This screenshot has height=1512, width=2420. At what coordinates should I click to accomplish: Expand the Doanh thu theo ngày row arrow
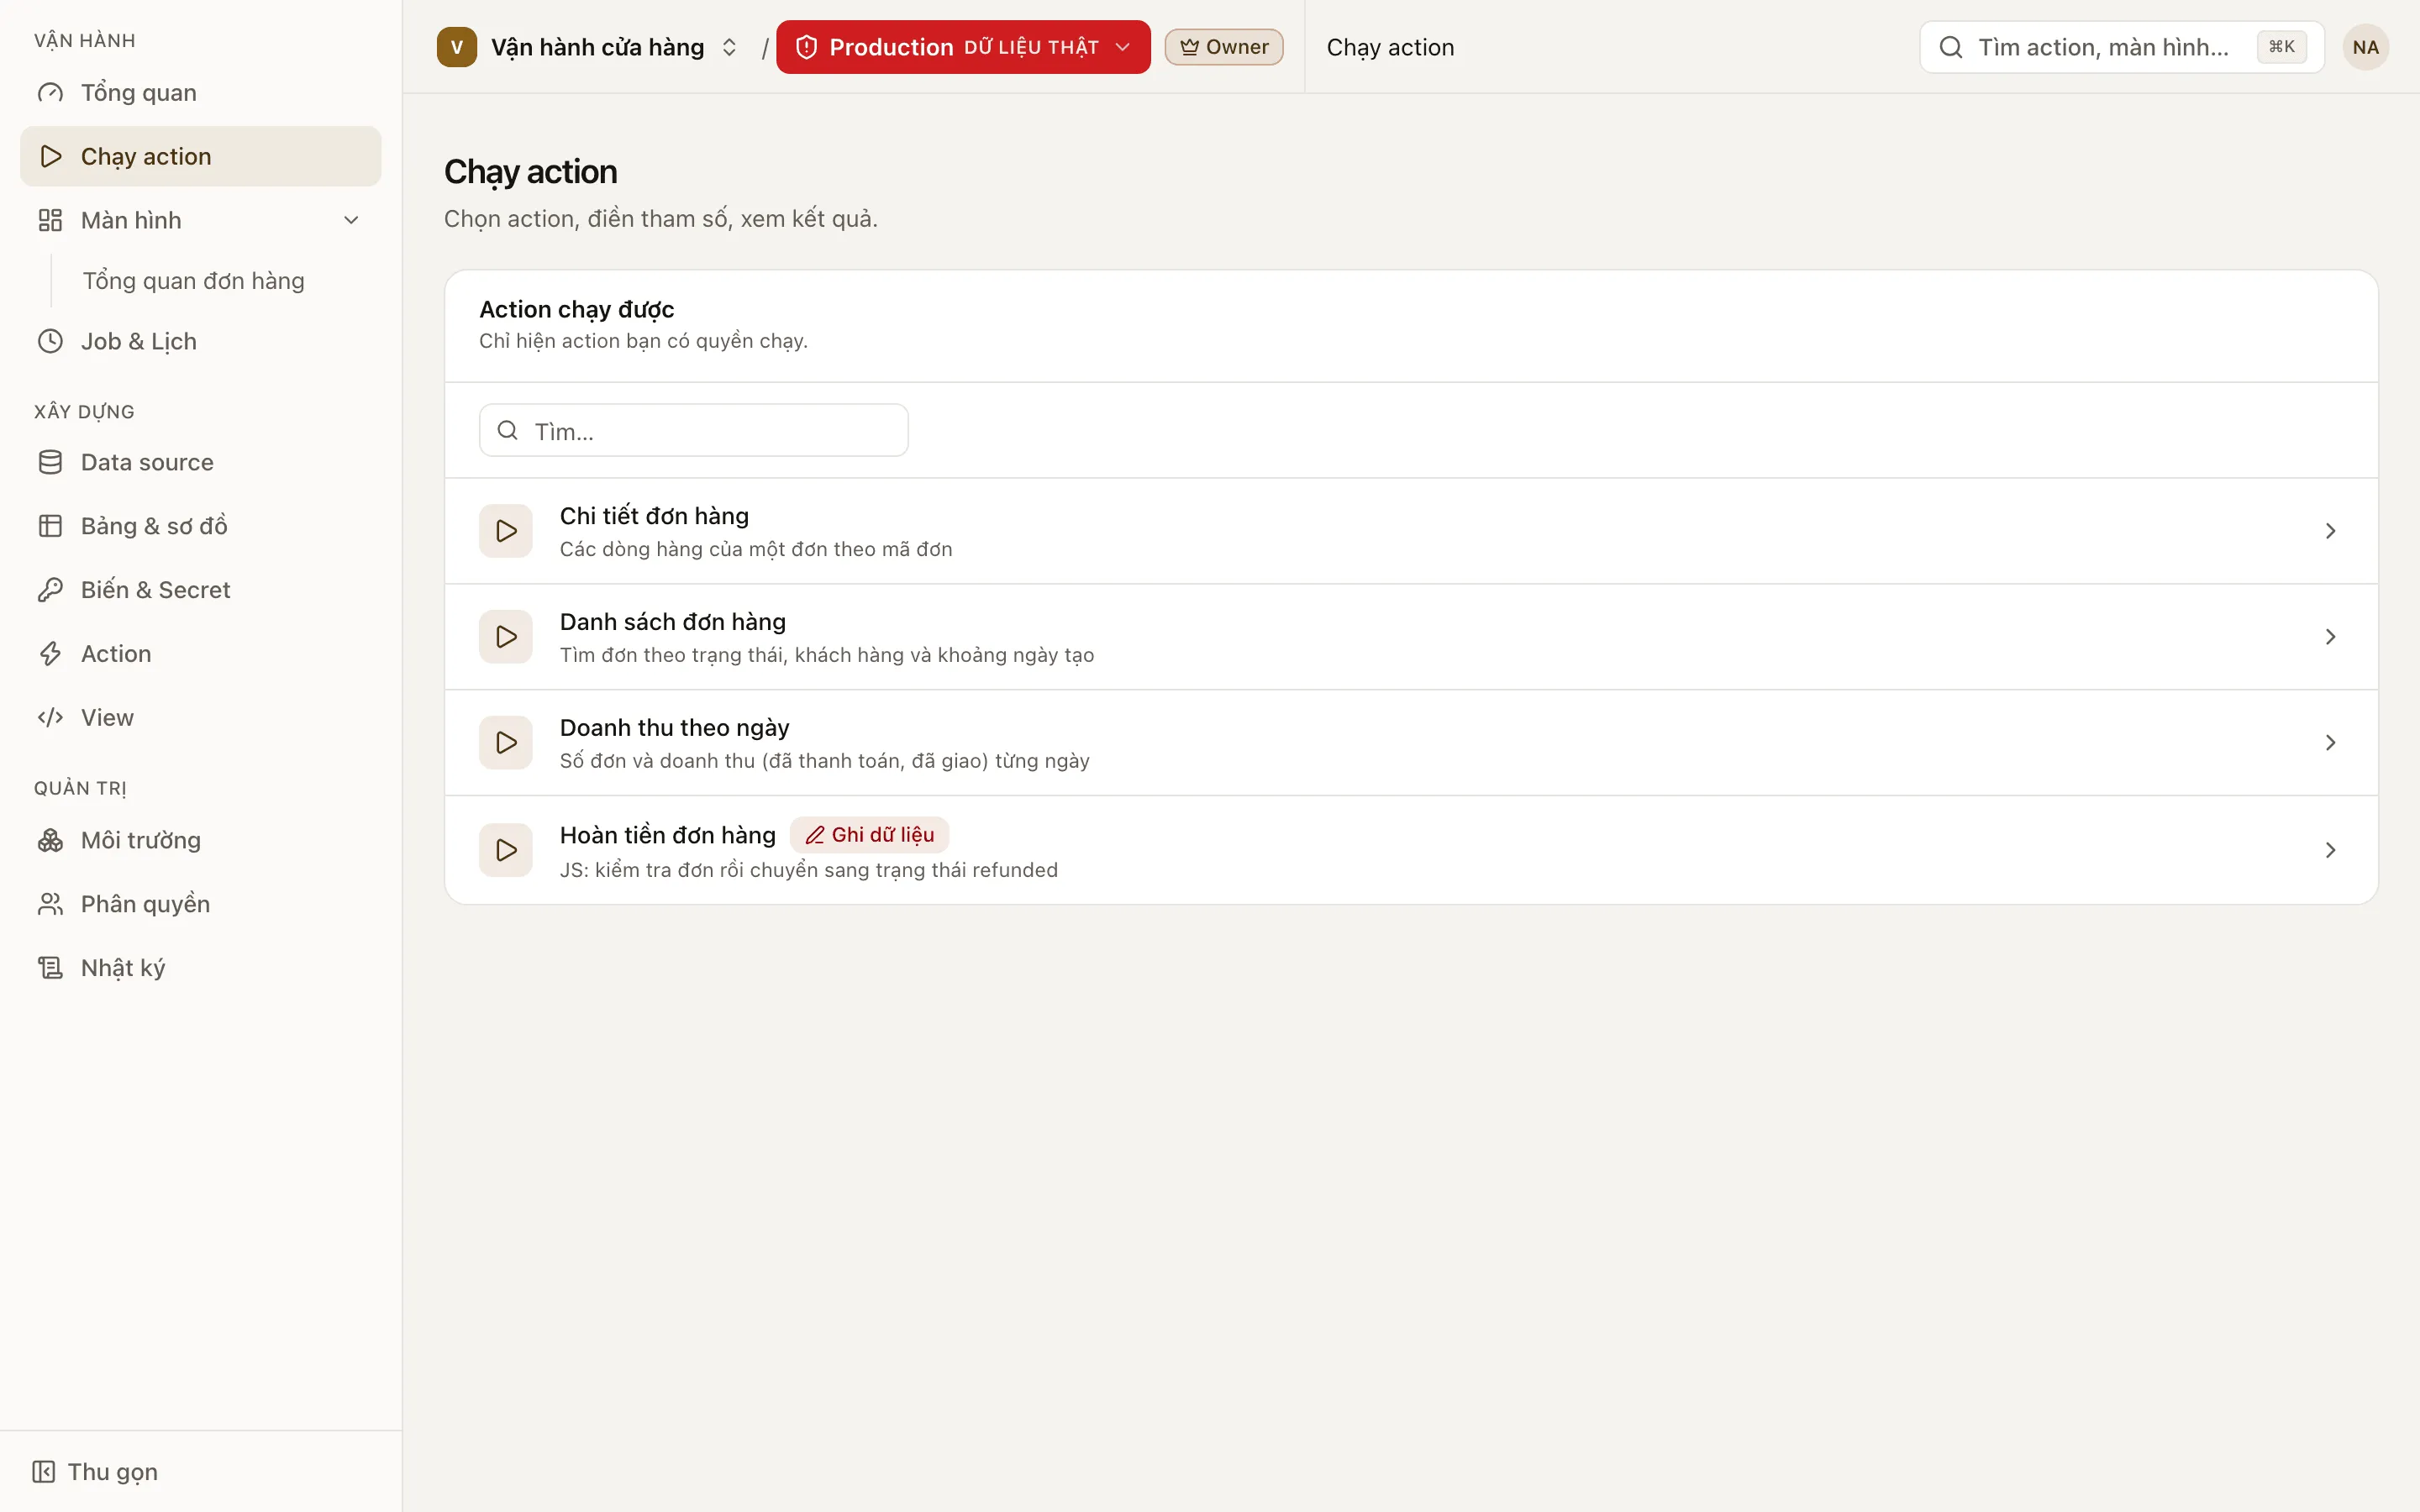point(2330,743)
